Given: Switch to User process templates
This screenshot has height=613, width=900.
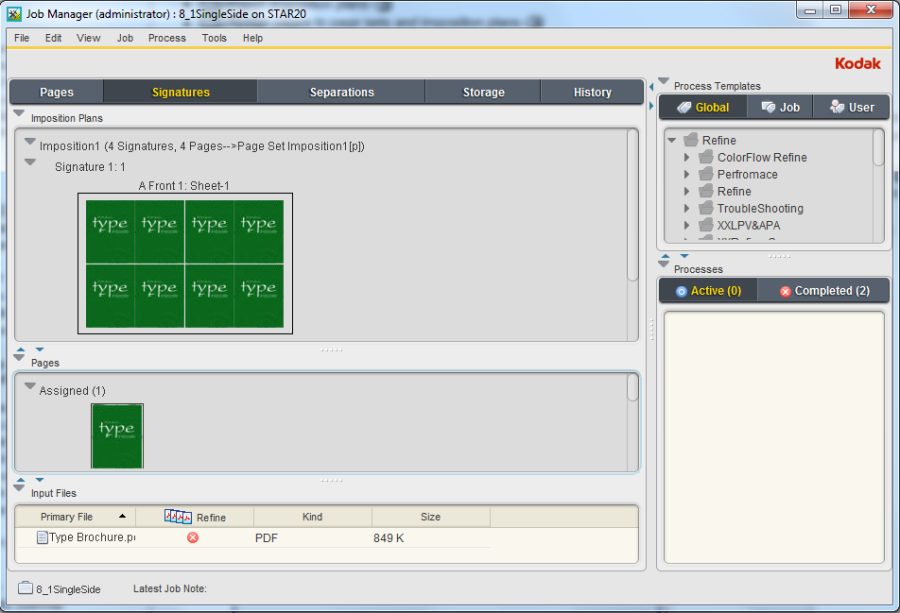Looking at the screenshot, I should [x=851, y=107].
